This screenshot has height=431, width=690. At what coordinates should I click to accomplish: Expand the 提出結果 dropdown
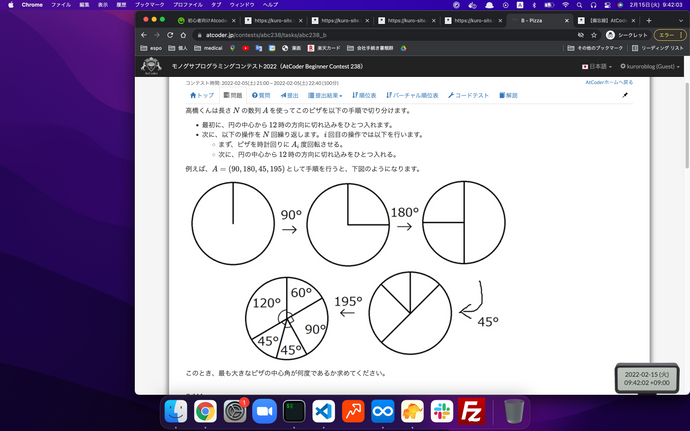pos(325,95)
